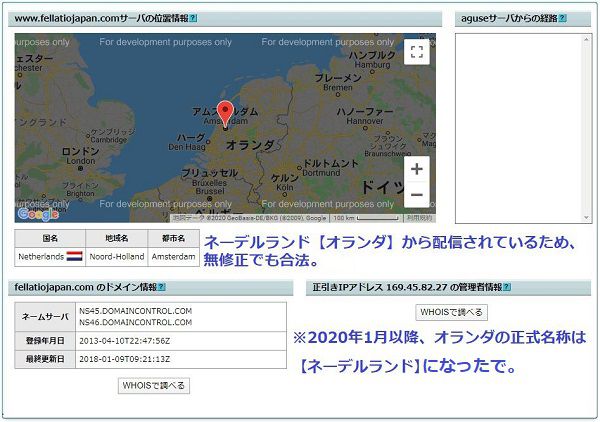Viewport: 600px width, 422px height.
Task: Click the Google logo on the map
Action: click(x=38, y=215)
